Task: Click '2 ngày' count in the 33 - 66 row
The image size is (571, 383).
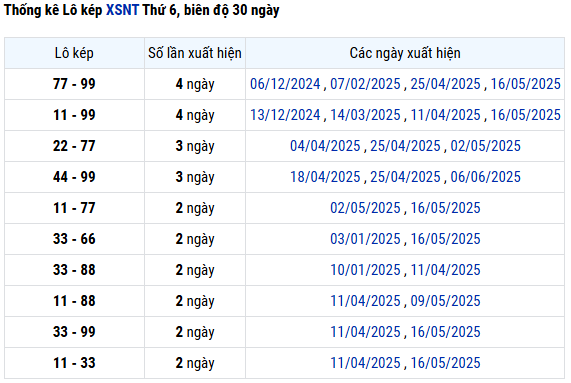Action: 195,239
